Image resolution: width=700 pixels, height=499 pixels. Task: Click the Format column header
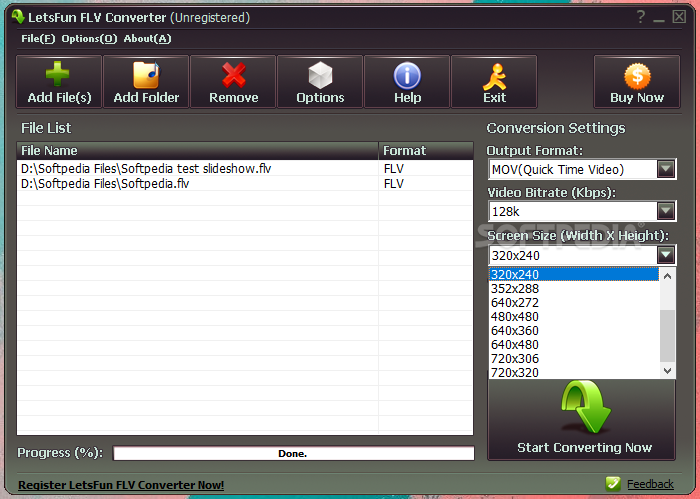[426, 151]
